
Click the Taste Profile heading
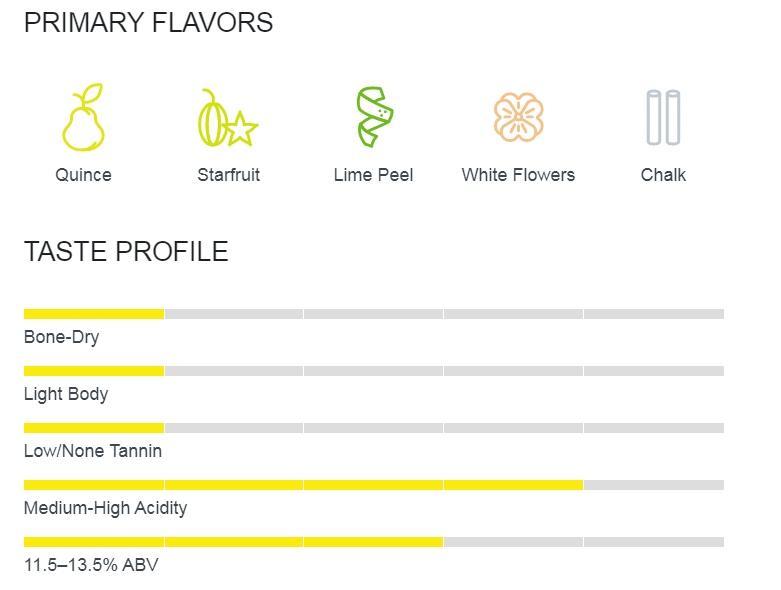pos(126,251)
